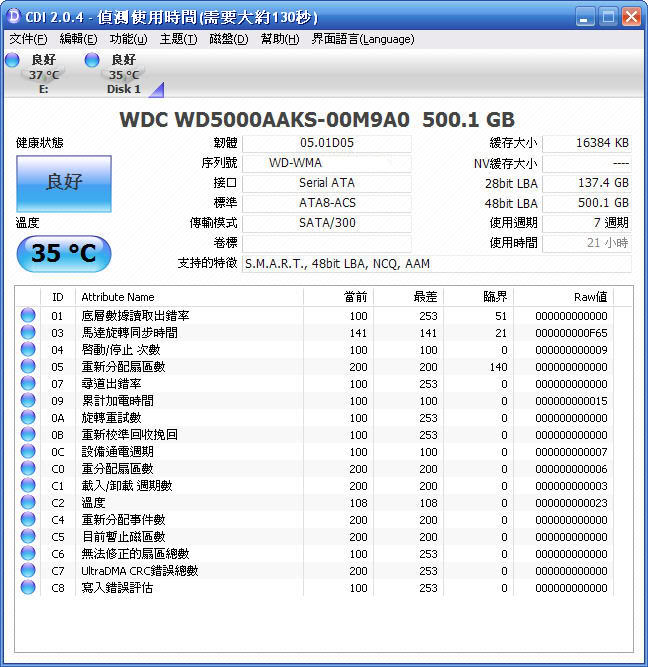Click the supported features field S.M.A.R.T., 48bit LBA

tap(437, 264)
